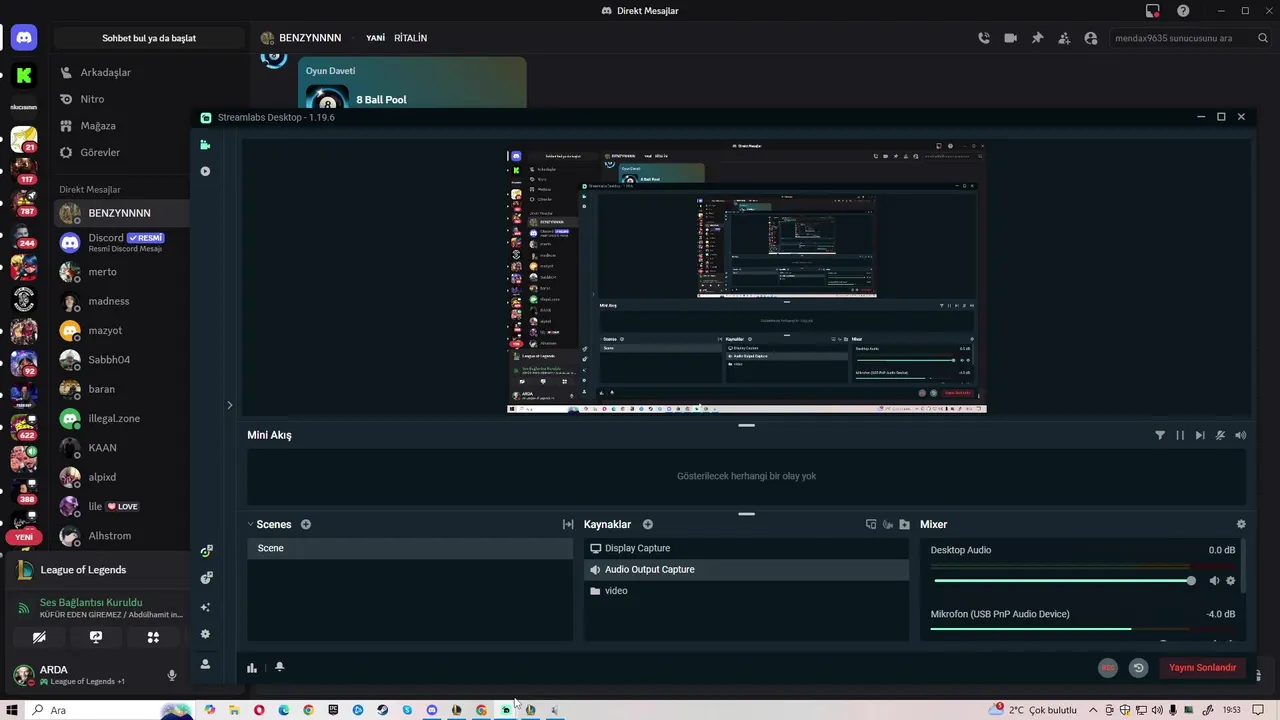The image size is (1280, 720).
Task: Open the video folder source
Action: pos(746,591)
